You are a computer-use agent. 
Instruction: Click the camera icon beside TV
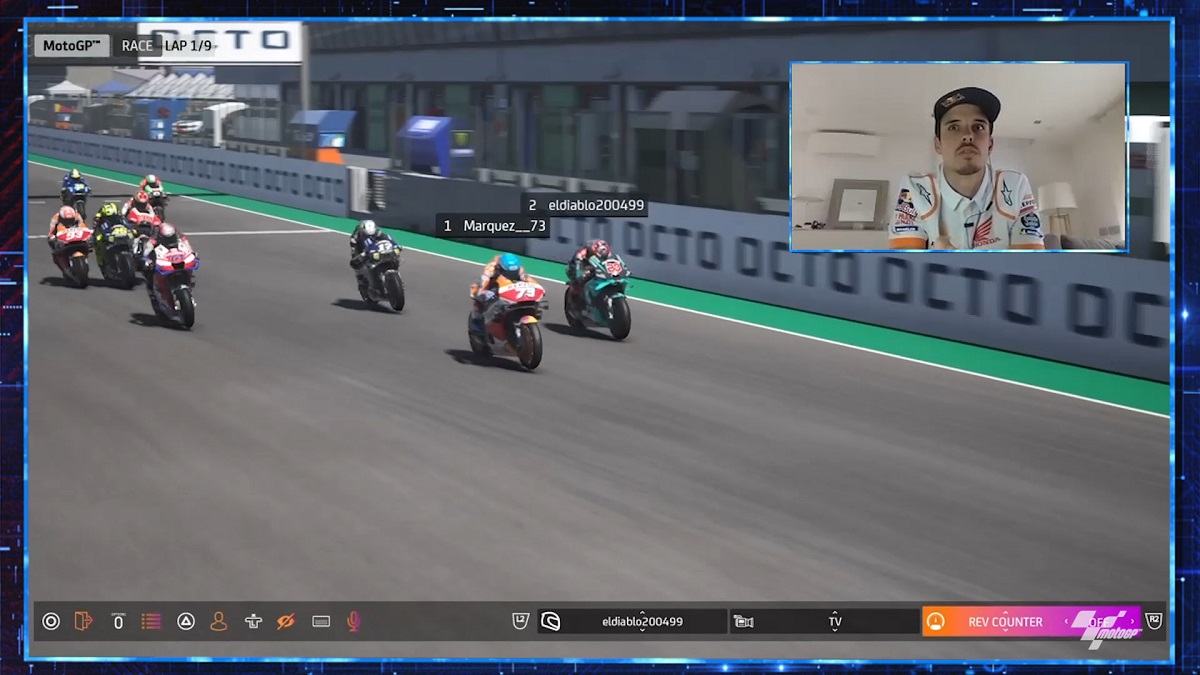pyautogui.click(x=743, y=621)
